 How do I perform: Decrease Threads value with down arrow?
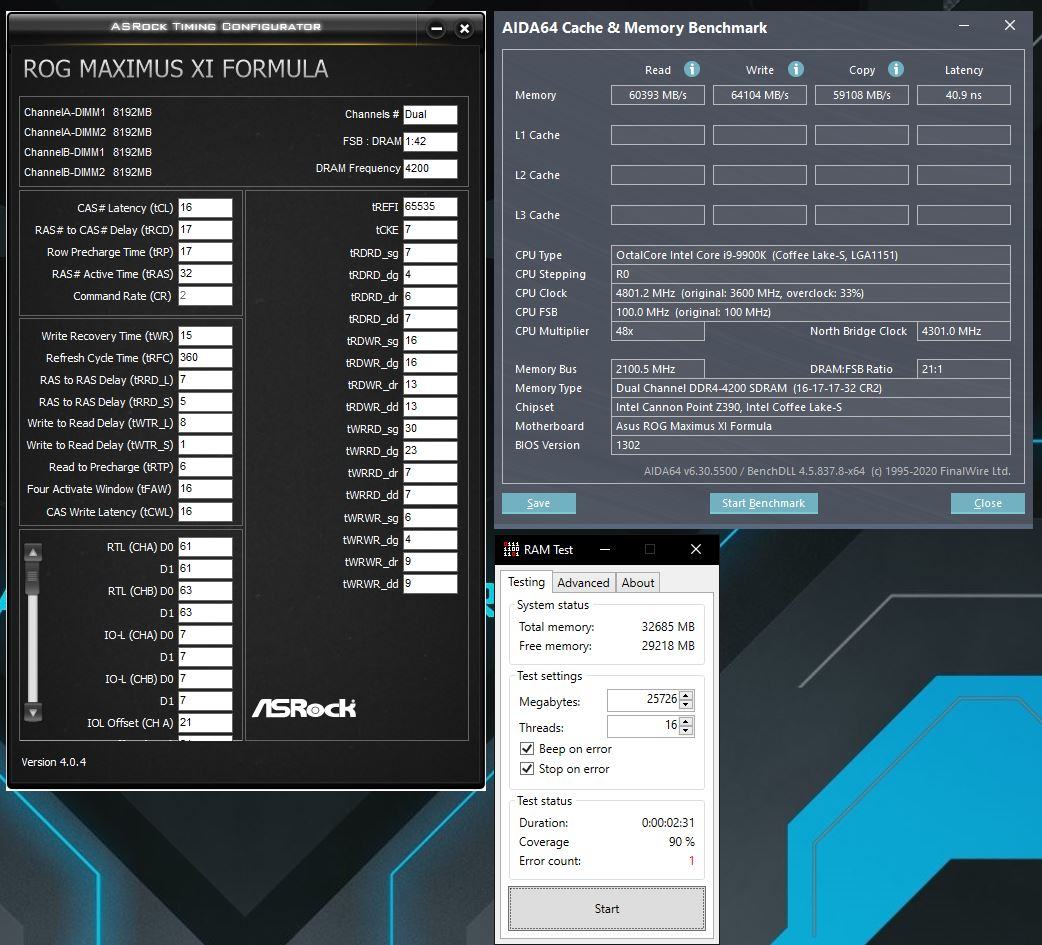[x=686, y=730]
